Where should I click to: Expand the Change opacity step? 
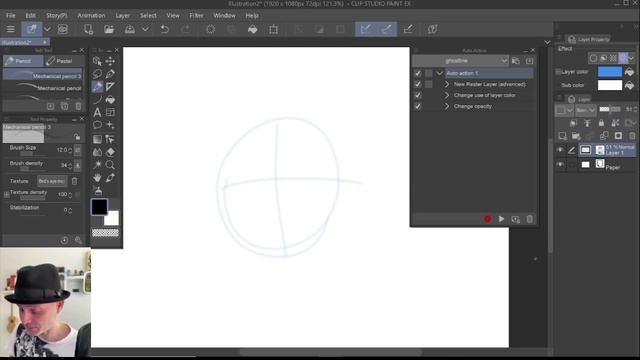447,107
